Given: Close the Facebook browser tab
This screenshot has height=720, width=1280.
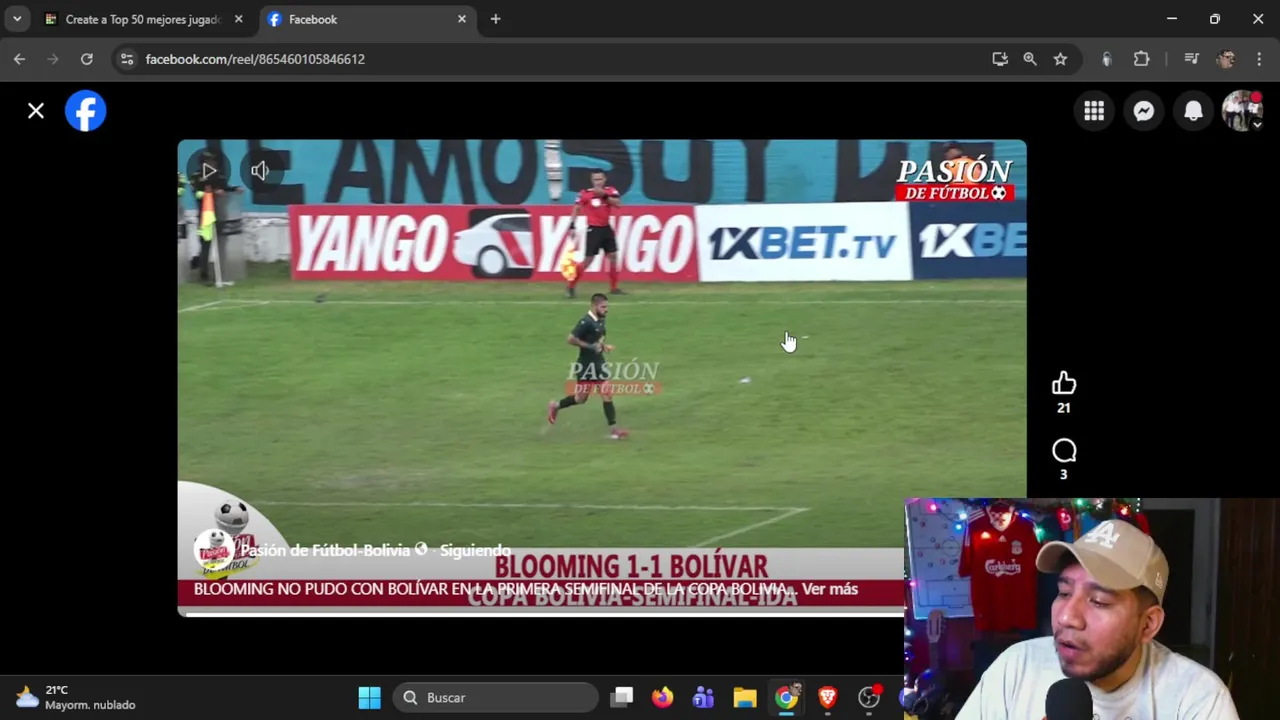Looking at the screenshot, I should point(462,19).
